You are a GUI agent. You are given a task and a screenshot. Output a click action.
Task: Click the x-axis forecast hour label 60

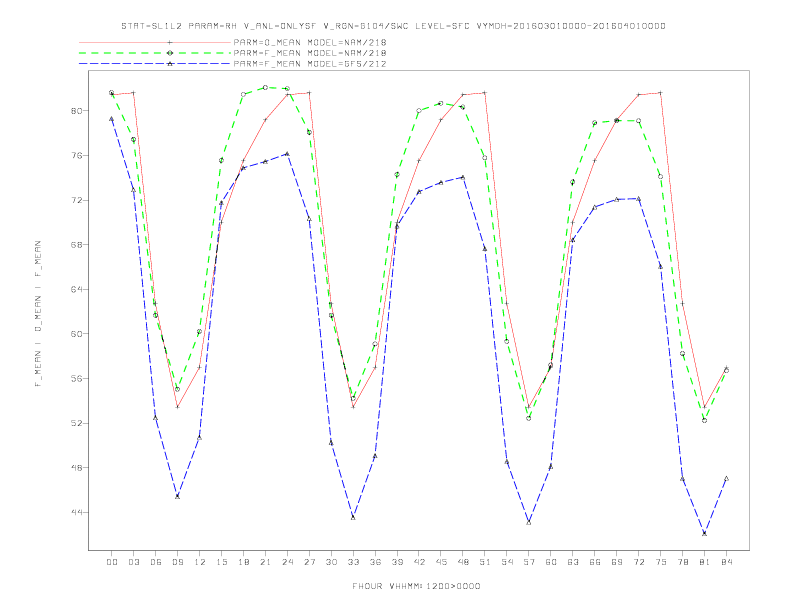551,562
